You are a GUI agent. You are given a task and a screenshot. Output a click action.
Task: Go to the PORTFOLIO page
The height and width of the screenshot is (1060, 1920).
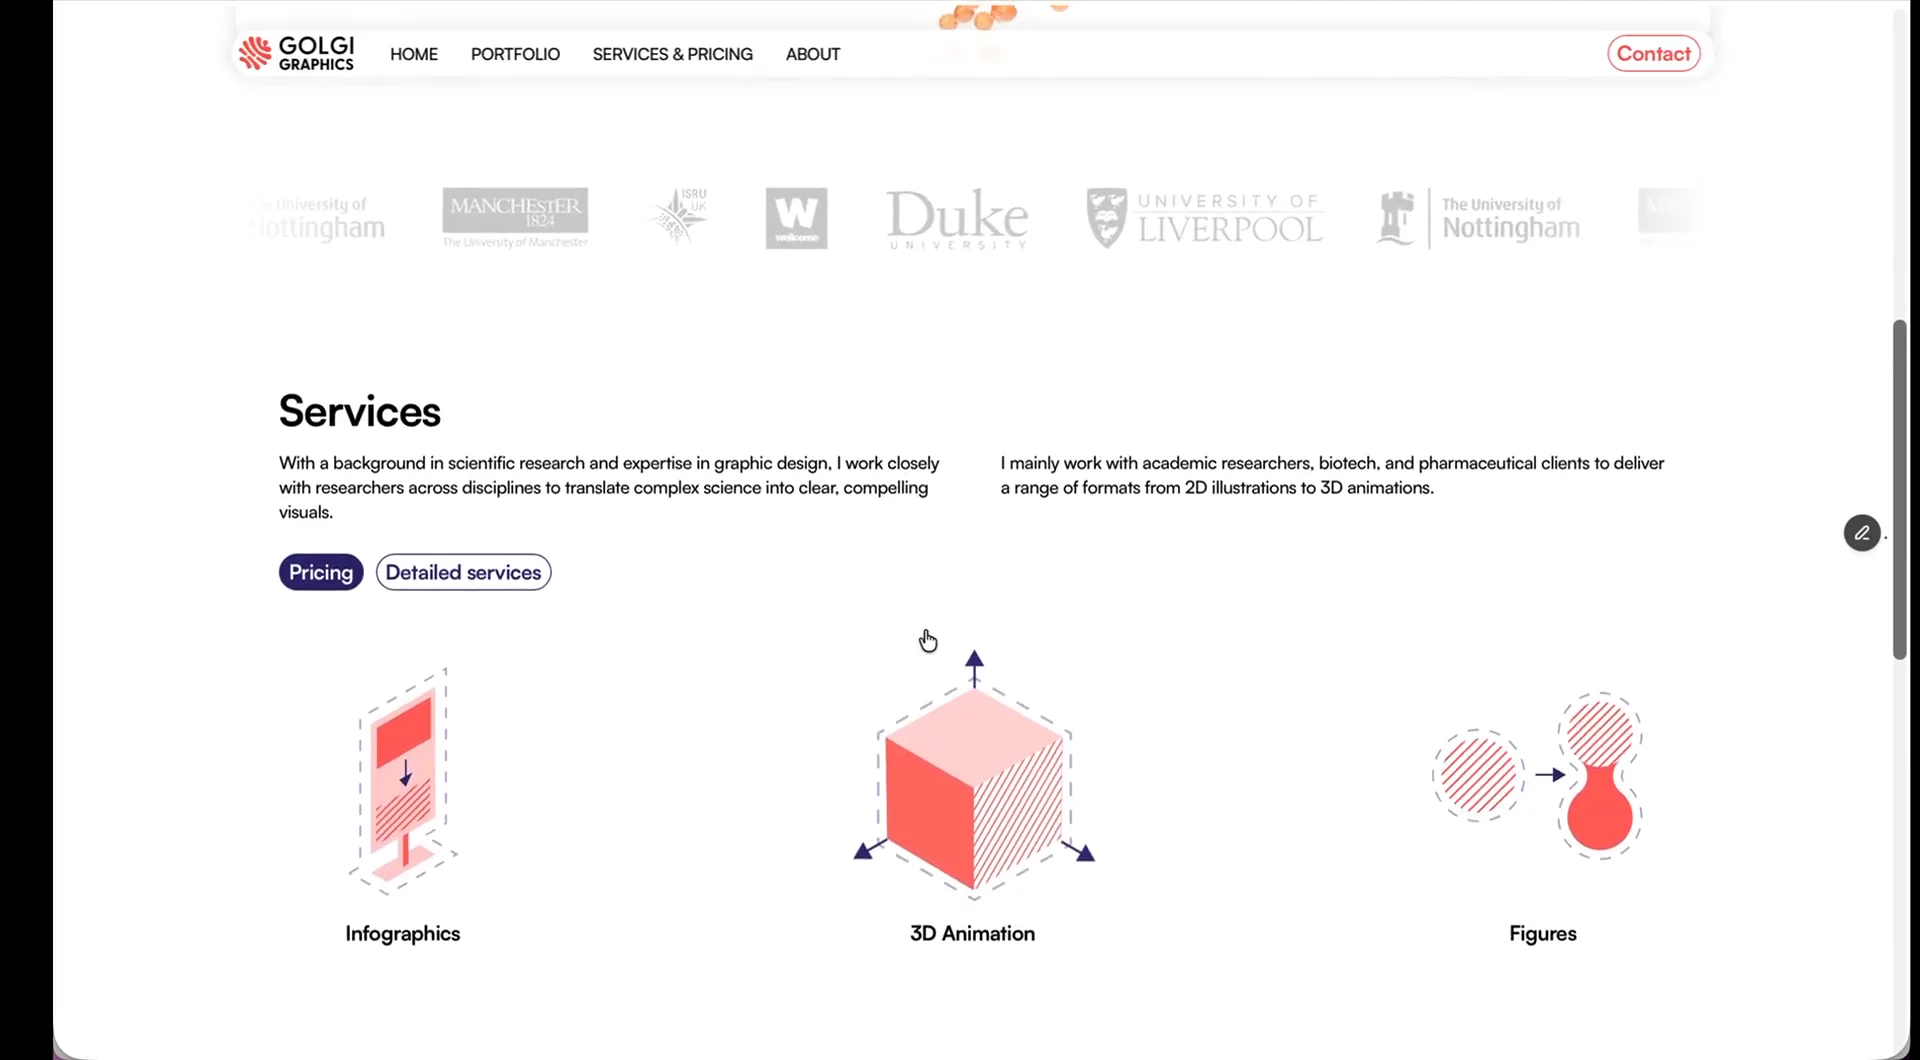(515, 54)
